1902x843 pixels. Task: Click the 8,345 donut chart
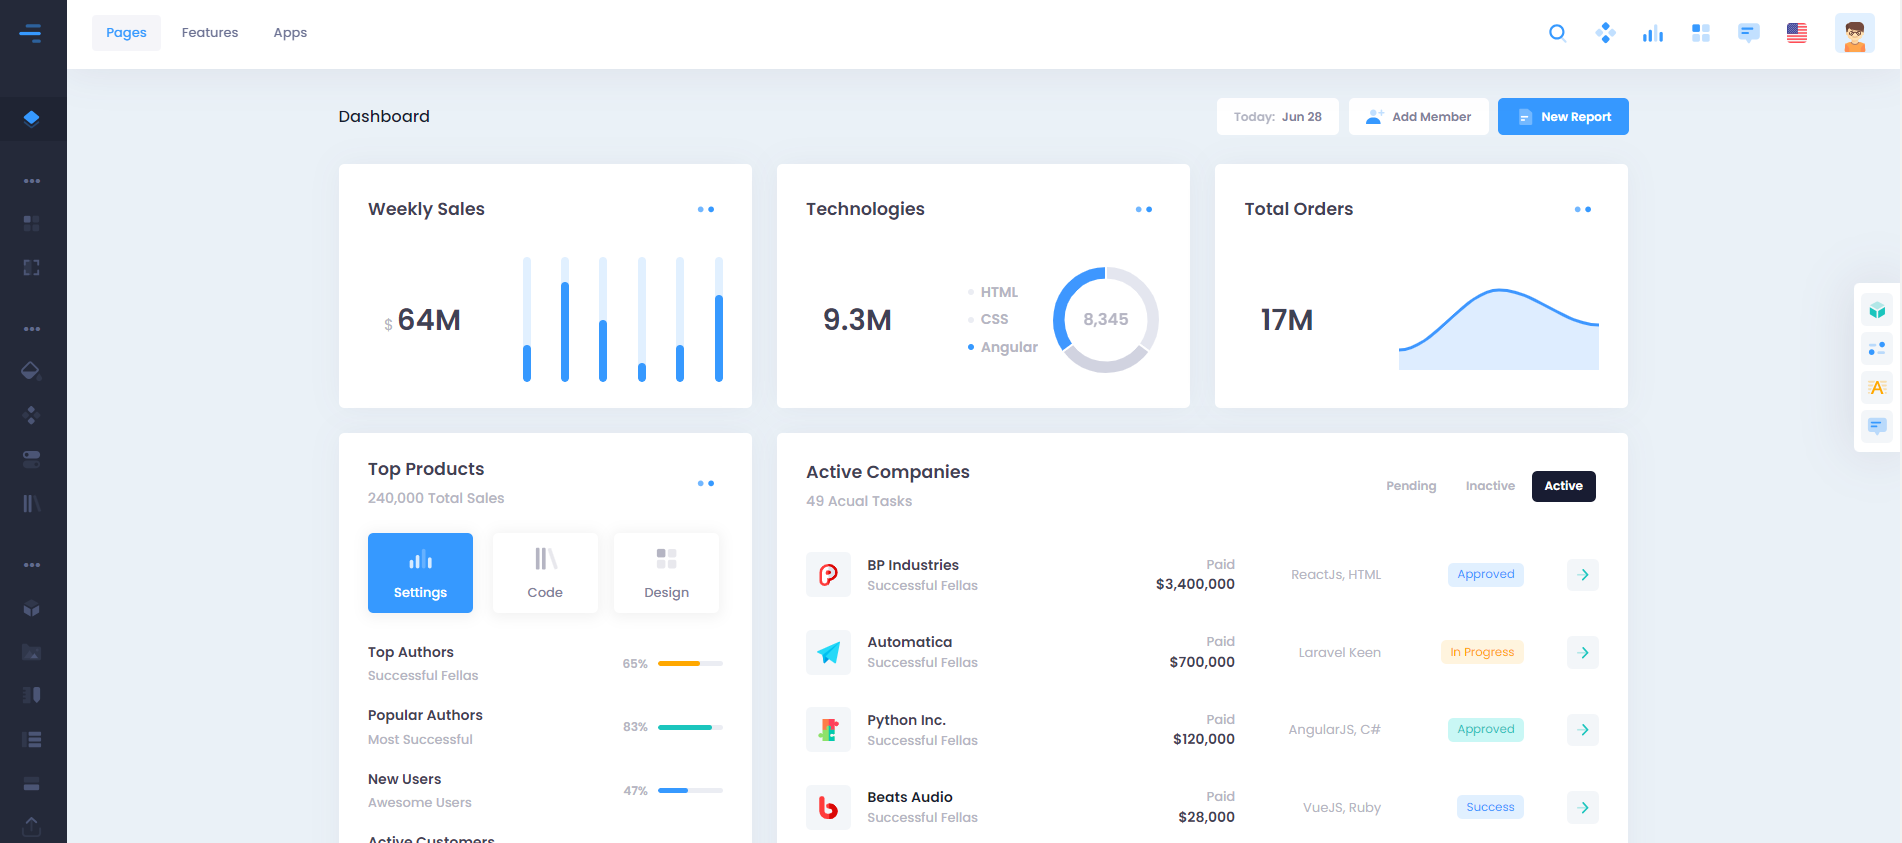tap(1105, 319)
